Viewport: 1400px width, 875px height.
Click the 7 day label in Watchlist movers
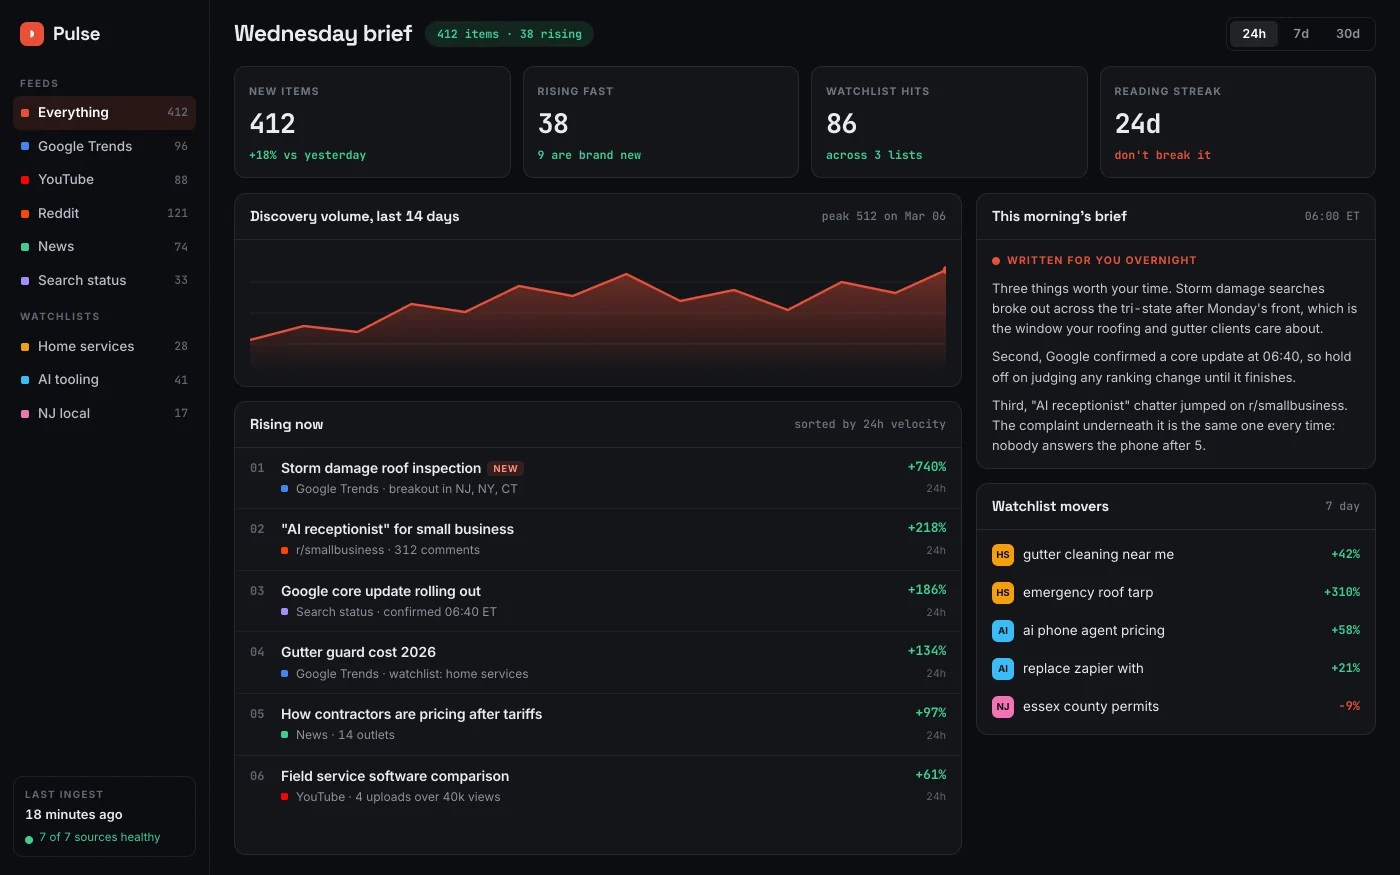coord(1342,507)
